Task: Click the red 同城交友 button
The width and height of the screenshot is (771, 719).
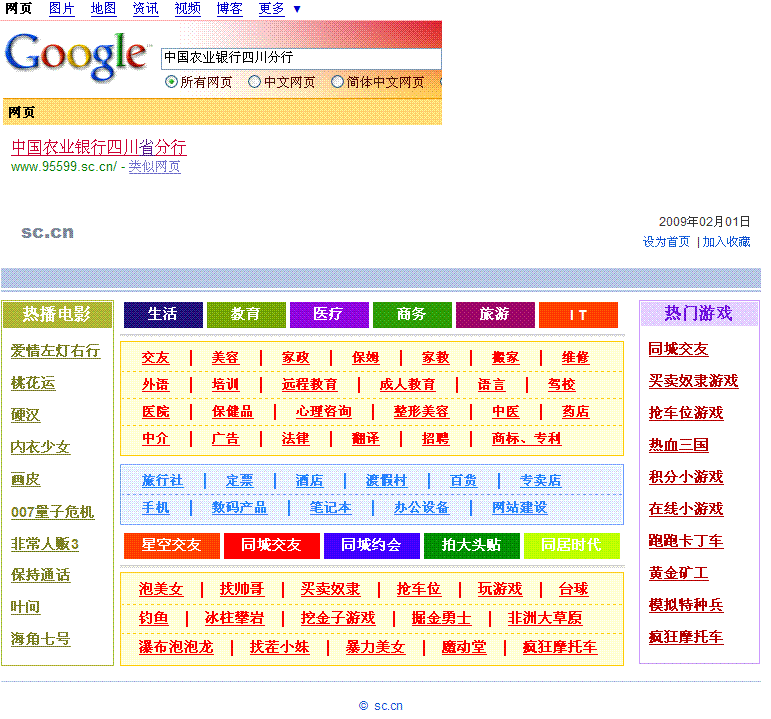Action: click(x=271, y=545)
